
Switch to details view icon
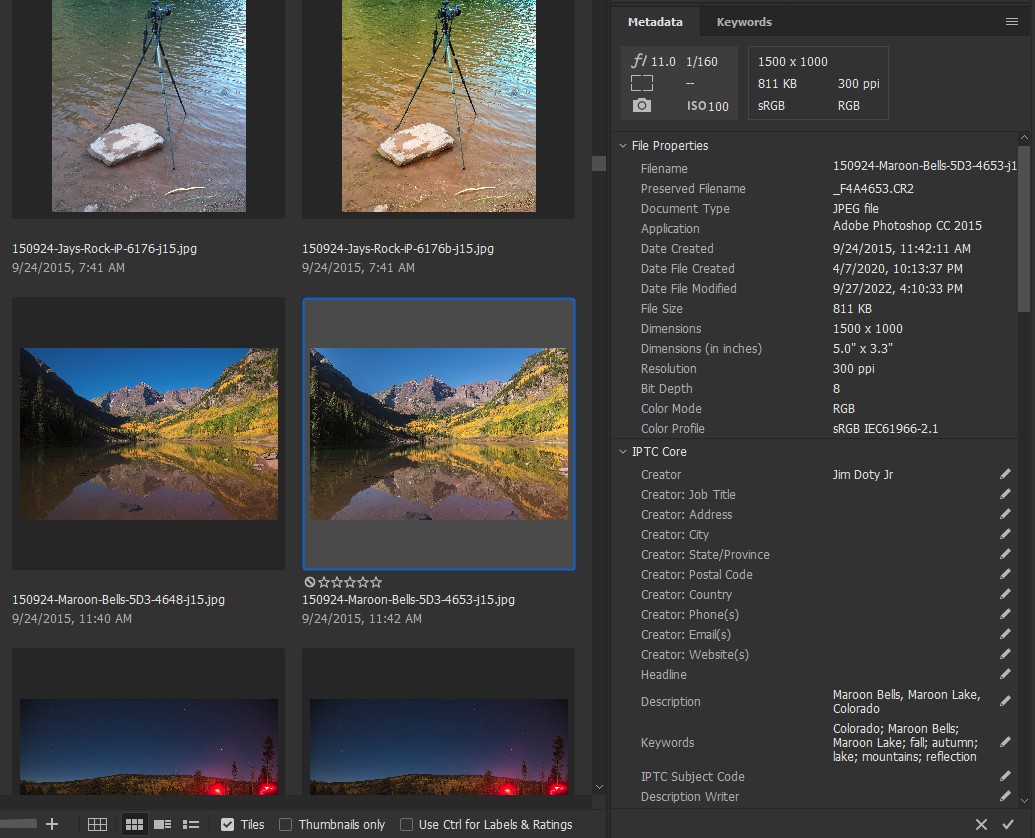pyautogui.click(x=162, y=824)
